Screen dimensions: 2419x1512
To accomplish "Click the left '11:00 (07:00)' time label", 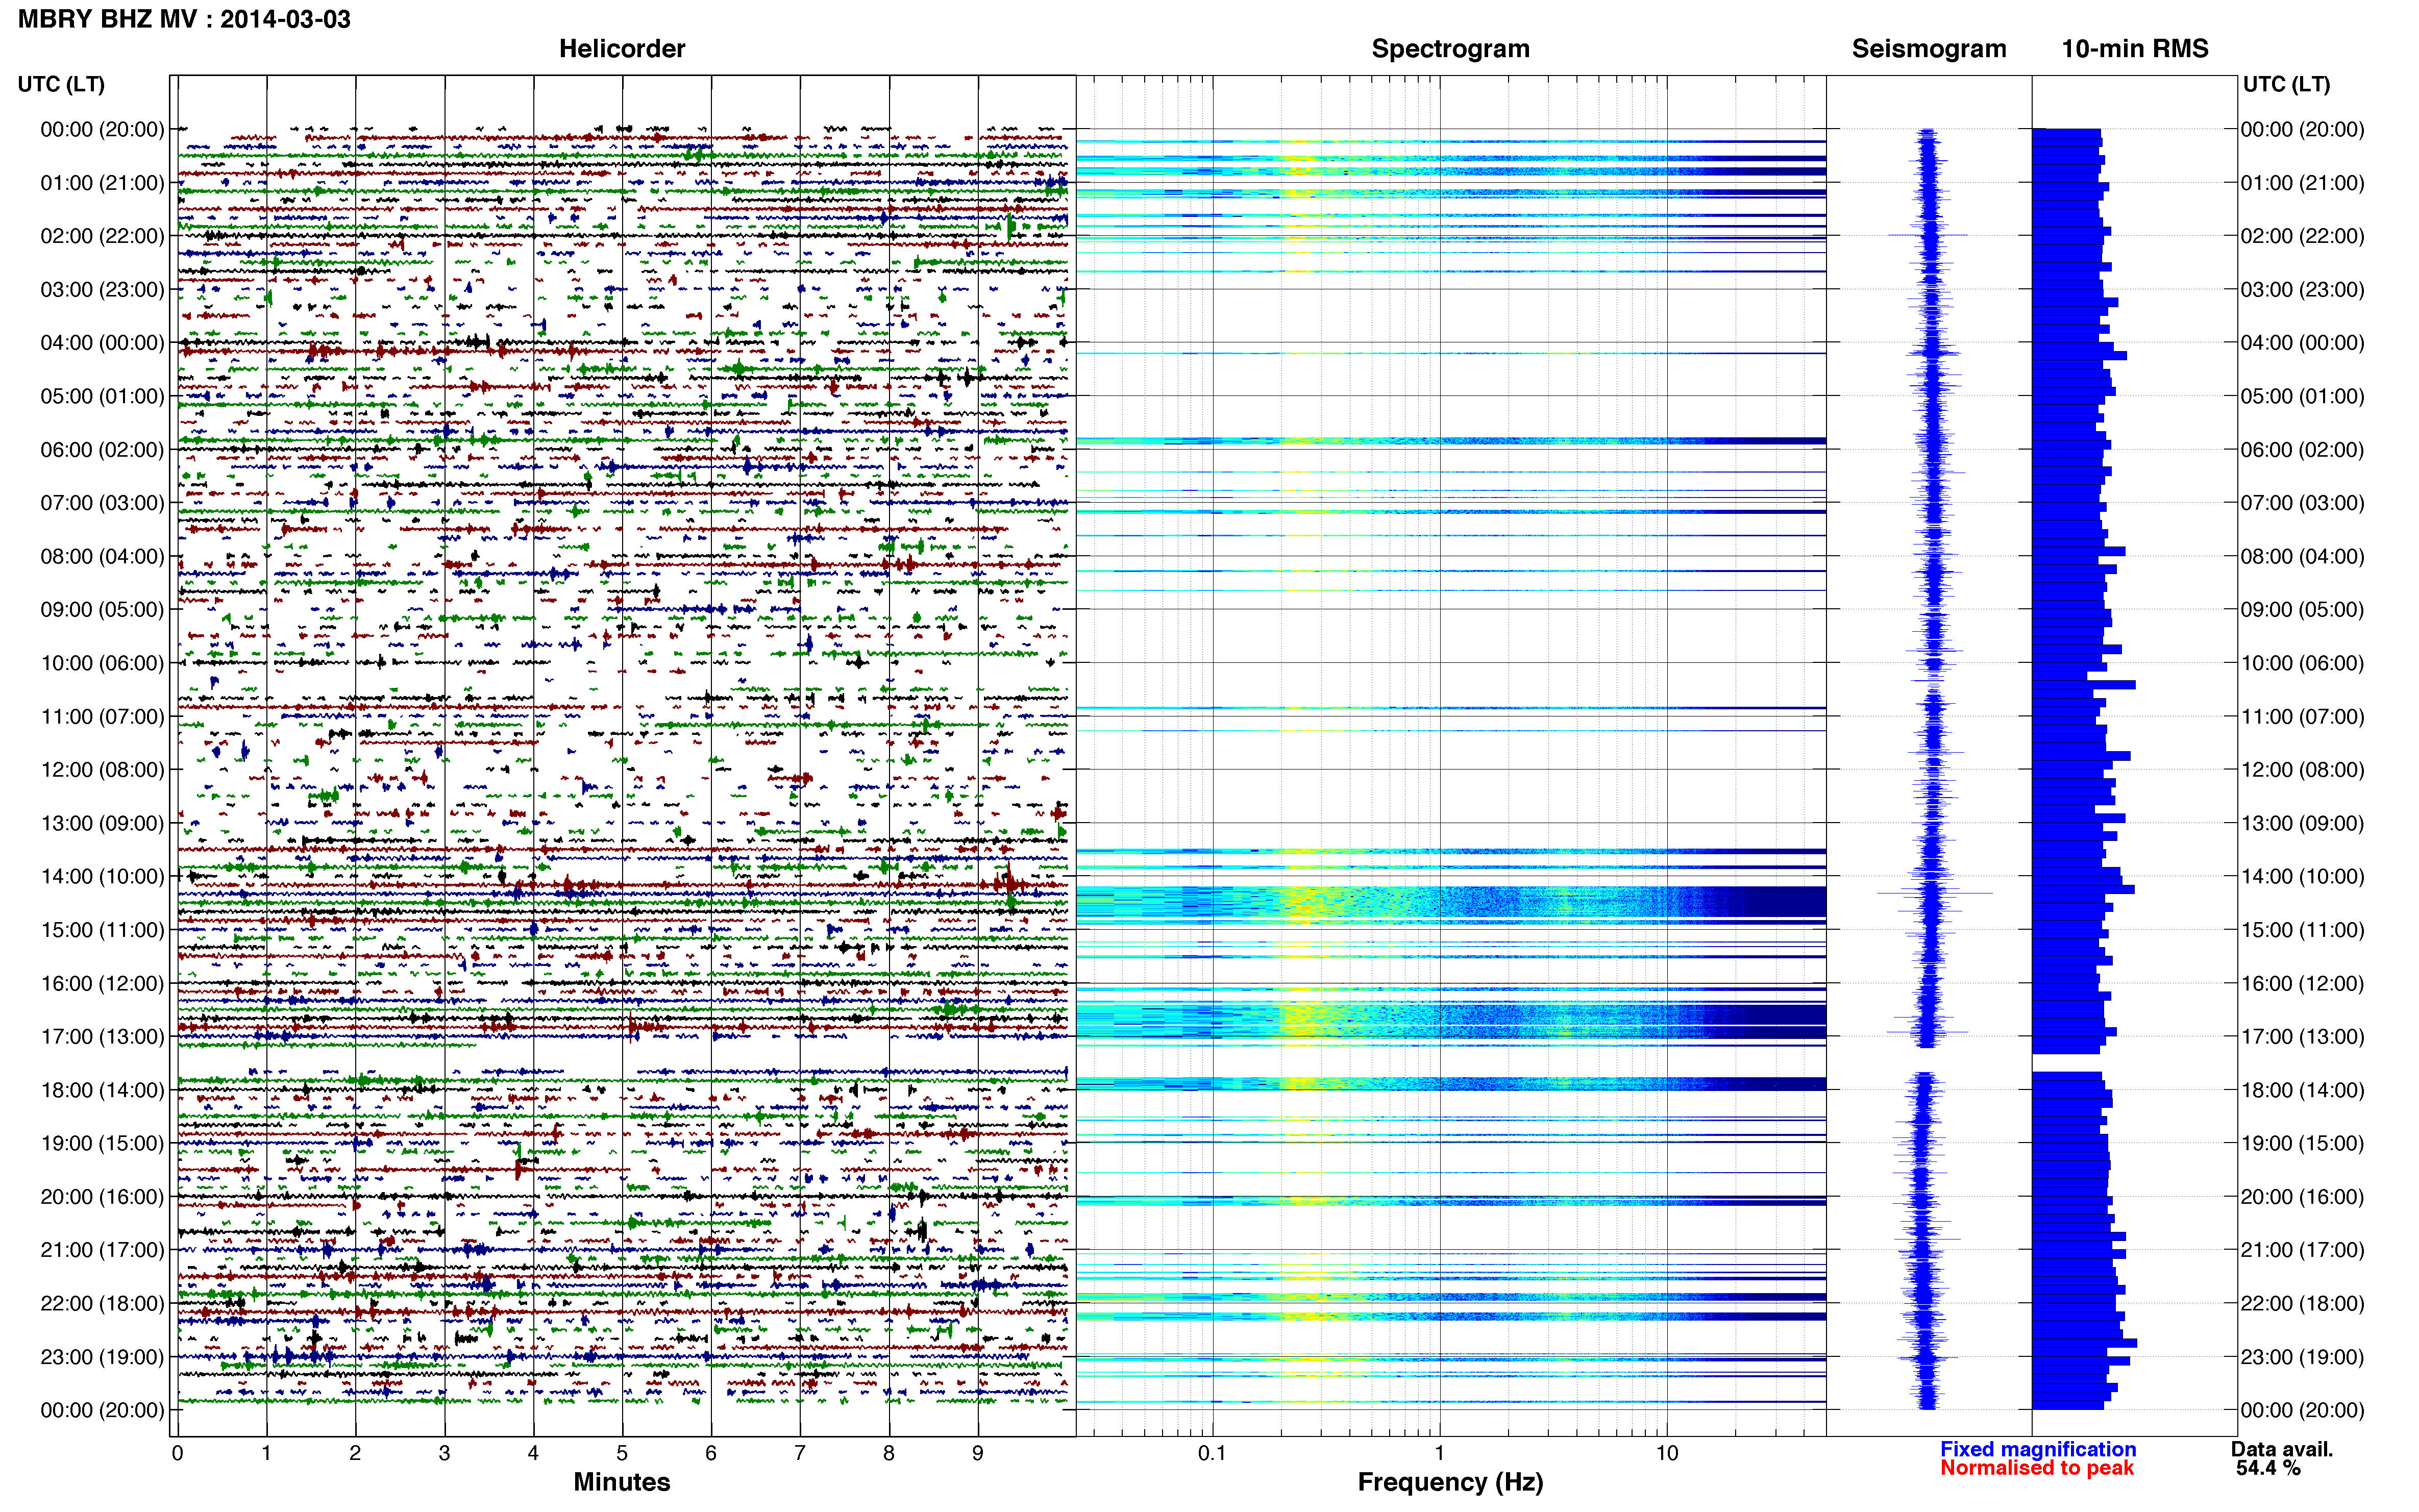I will 102,717.
